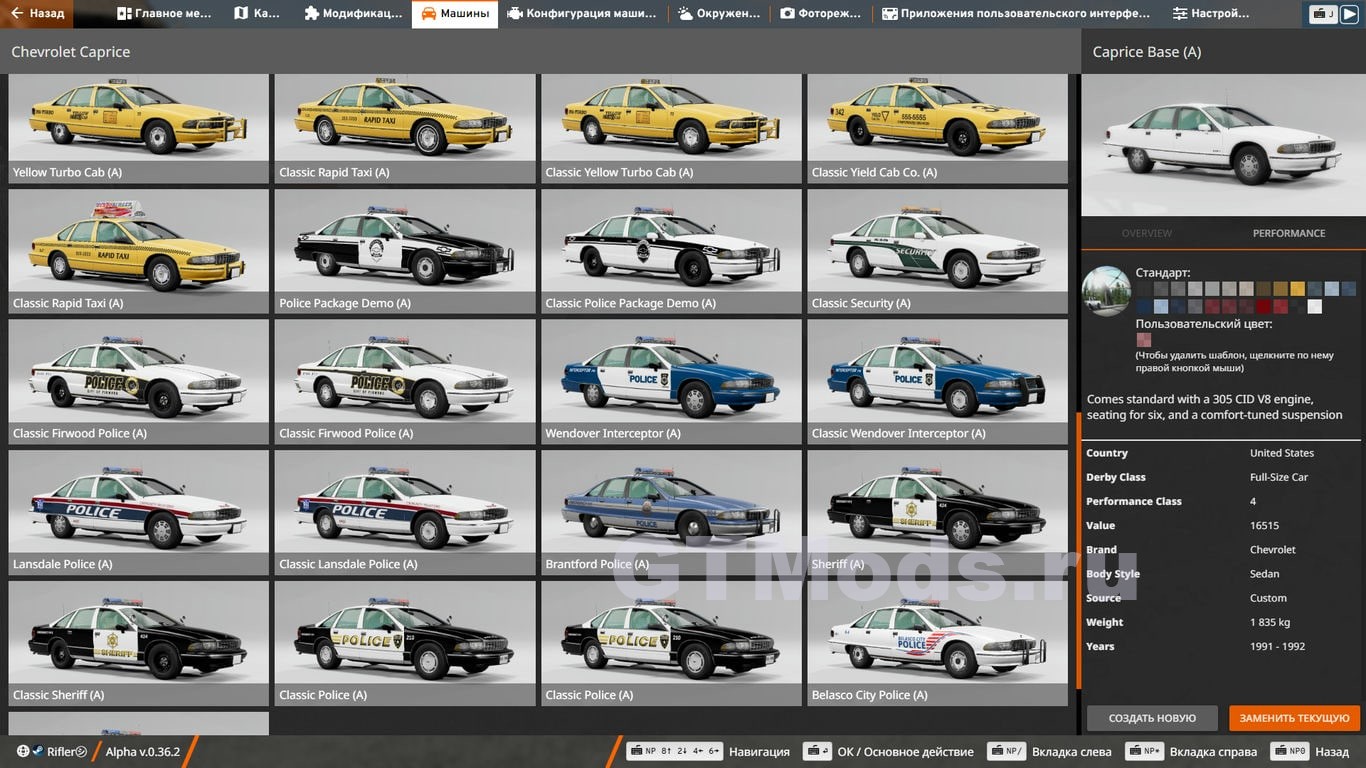This screenshot has height=768, width=1366.
Task: Click the Навигация numpad hint icon
Action: [674, 751]
